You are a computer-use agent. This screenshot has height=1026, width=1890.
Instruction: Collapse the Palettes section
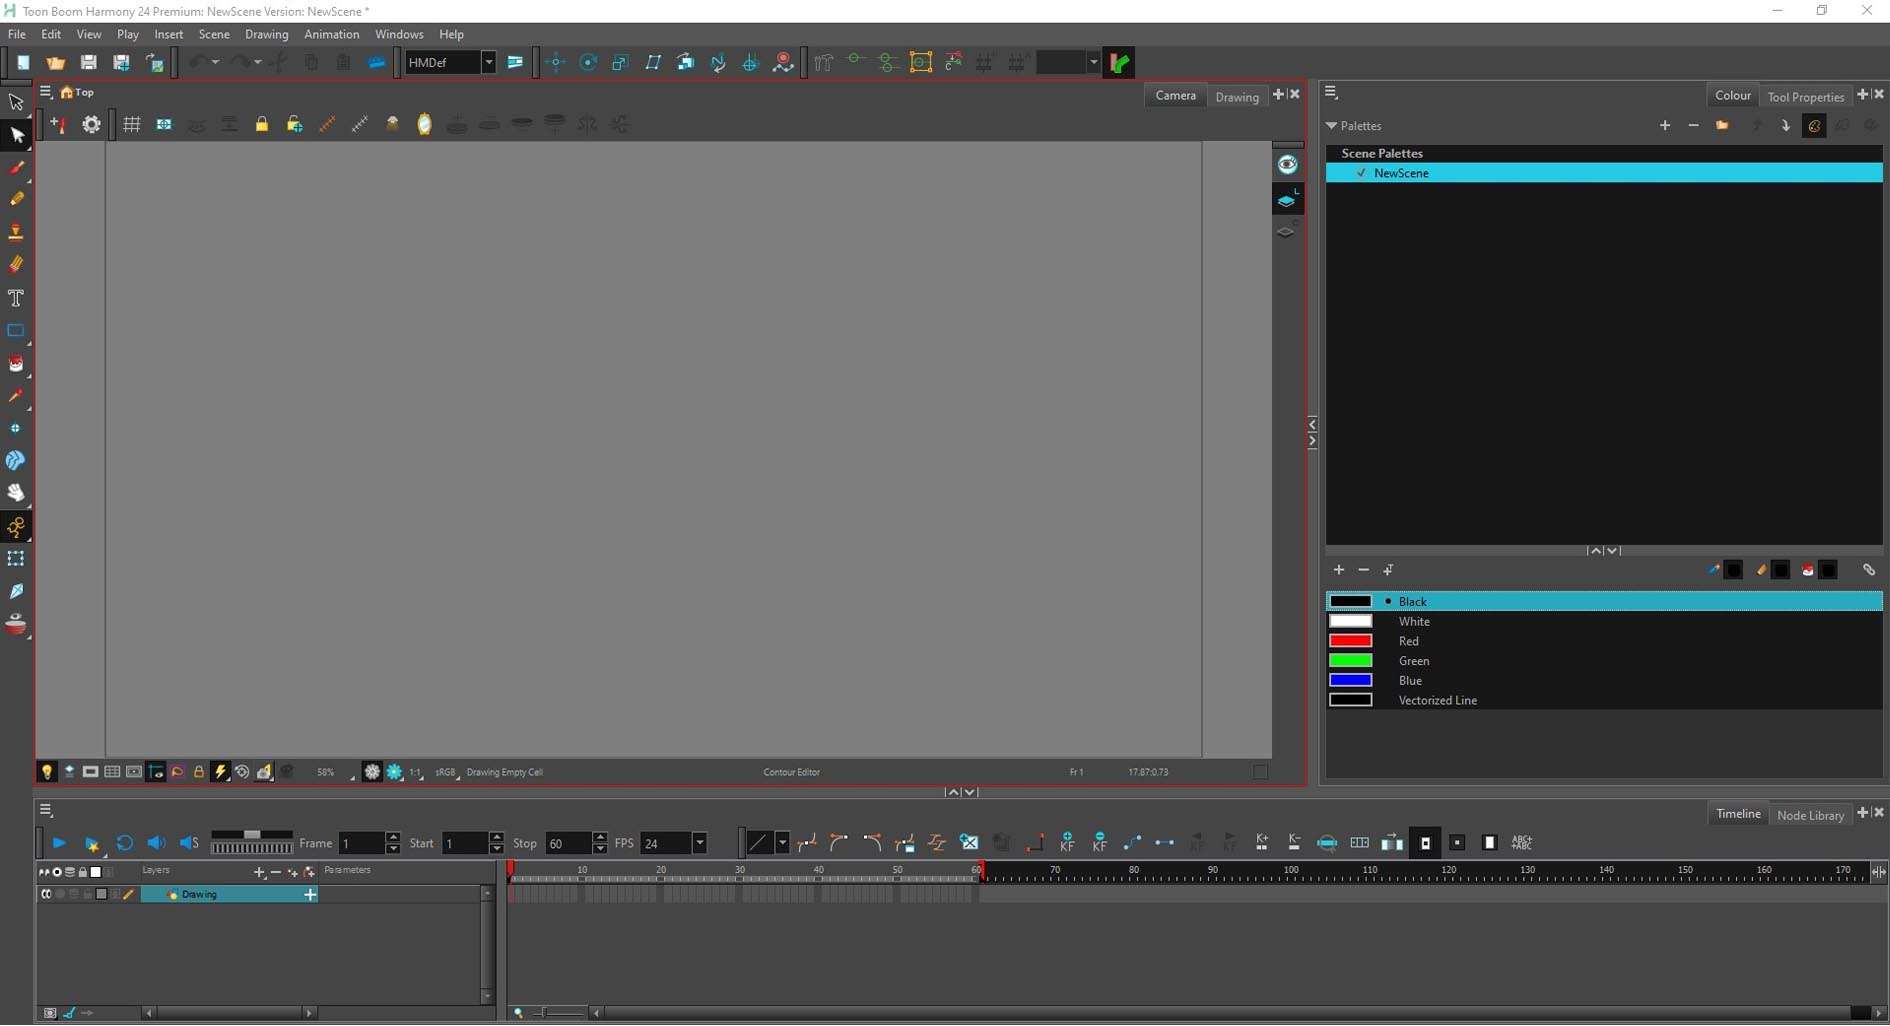[1331, 126]
